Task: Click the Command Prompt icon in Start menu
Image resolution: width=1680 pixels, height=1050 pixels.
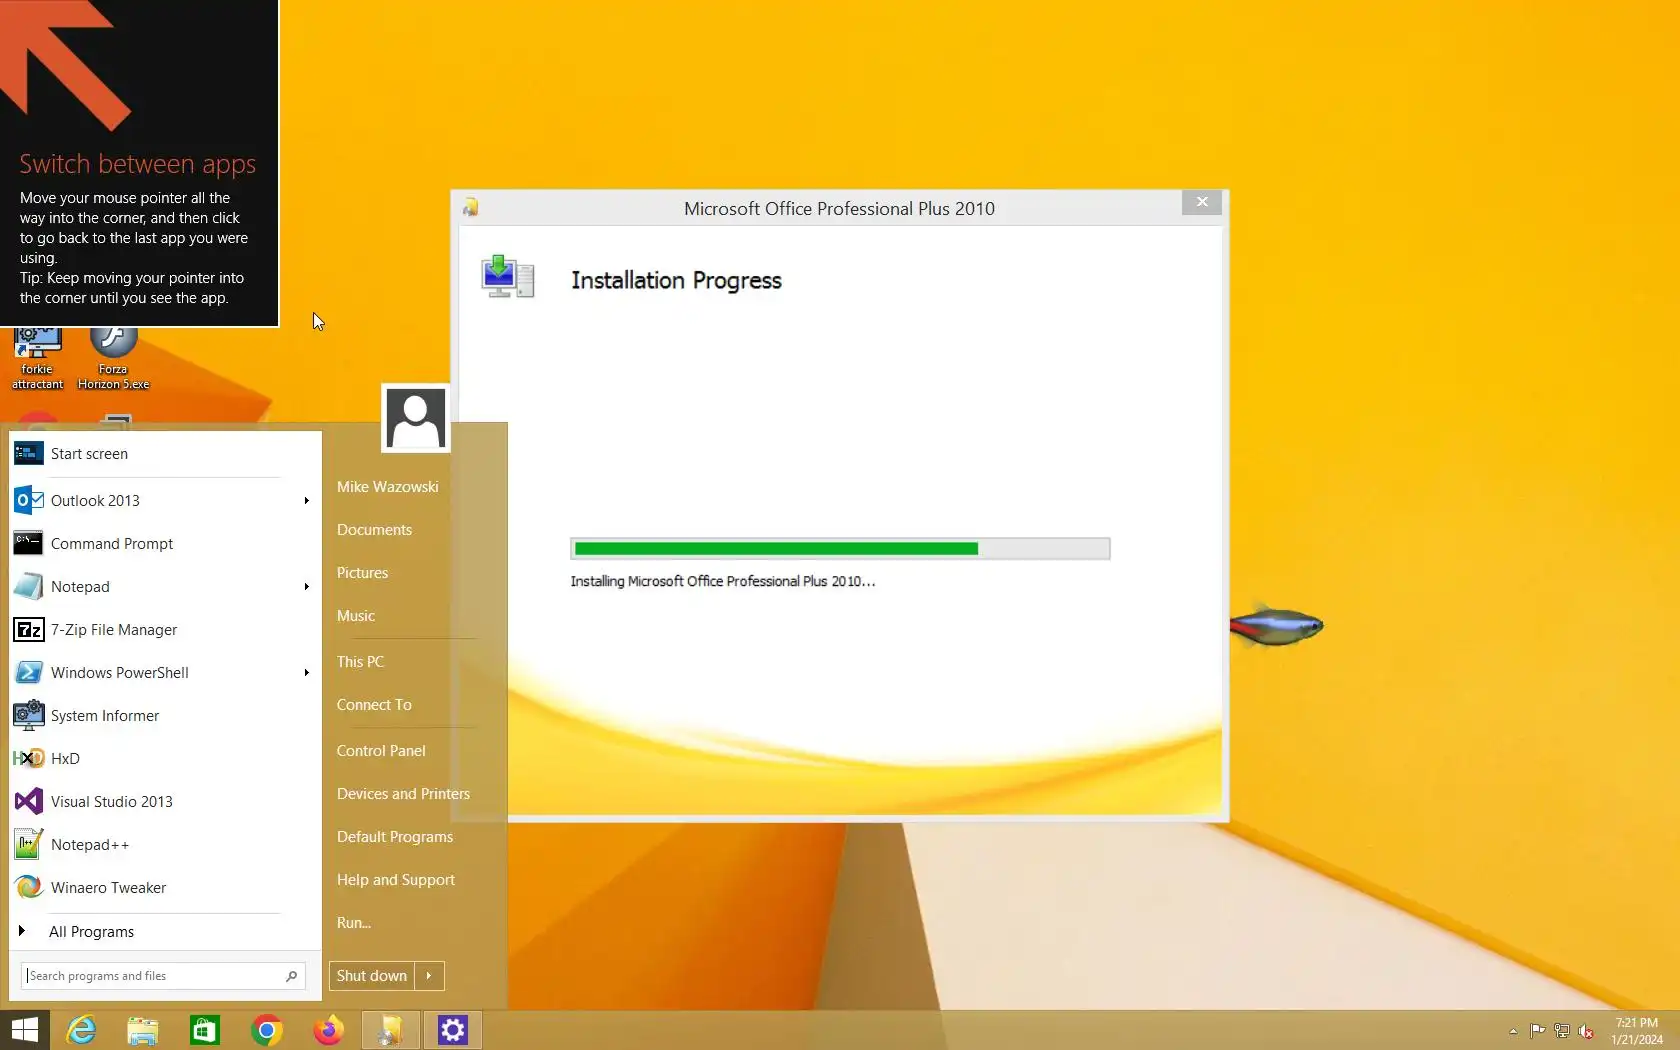Action: (28, 543)
